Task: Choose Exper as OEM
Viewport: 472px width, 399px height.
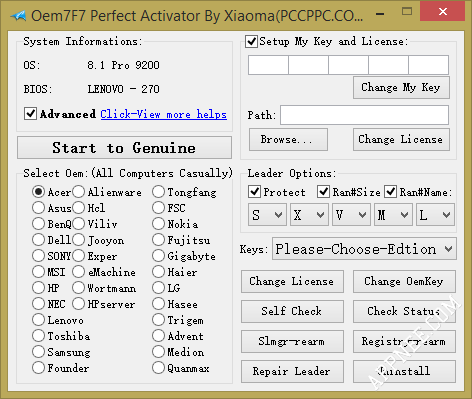Action: [78, 256]
